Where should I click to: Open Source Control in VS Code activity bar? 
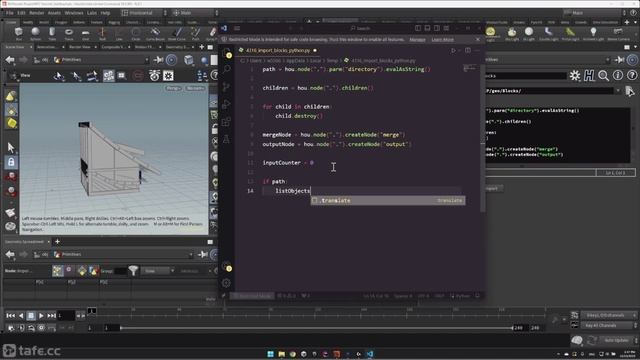(227, 87)
